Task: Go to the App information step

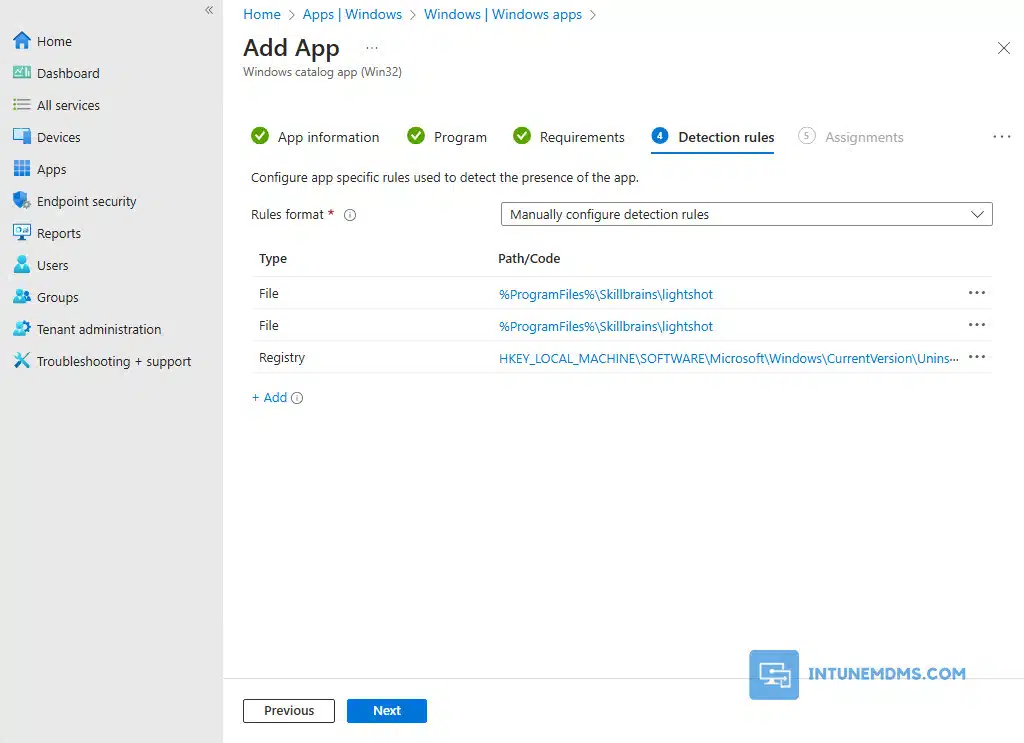Action: click(328, 137)
